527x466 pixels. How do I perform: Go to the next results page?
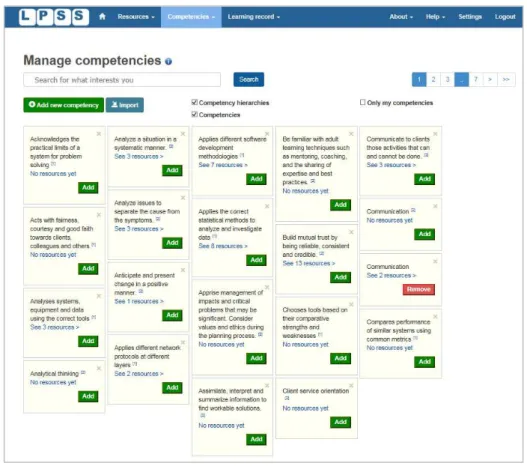(490, 80)
